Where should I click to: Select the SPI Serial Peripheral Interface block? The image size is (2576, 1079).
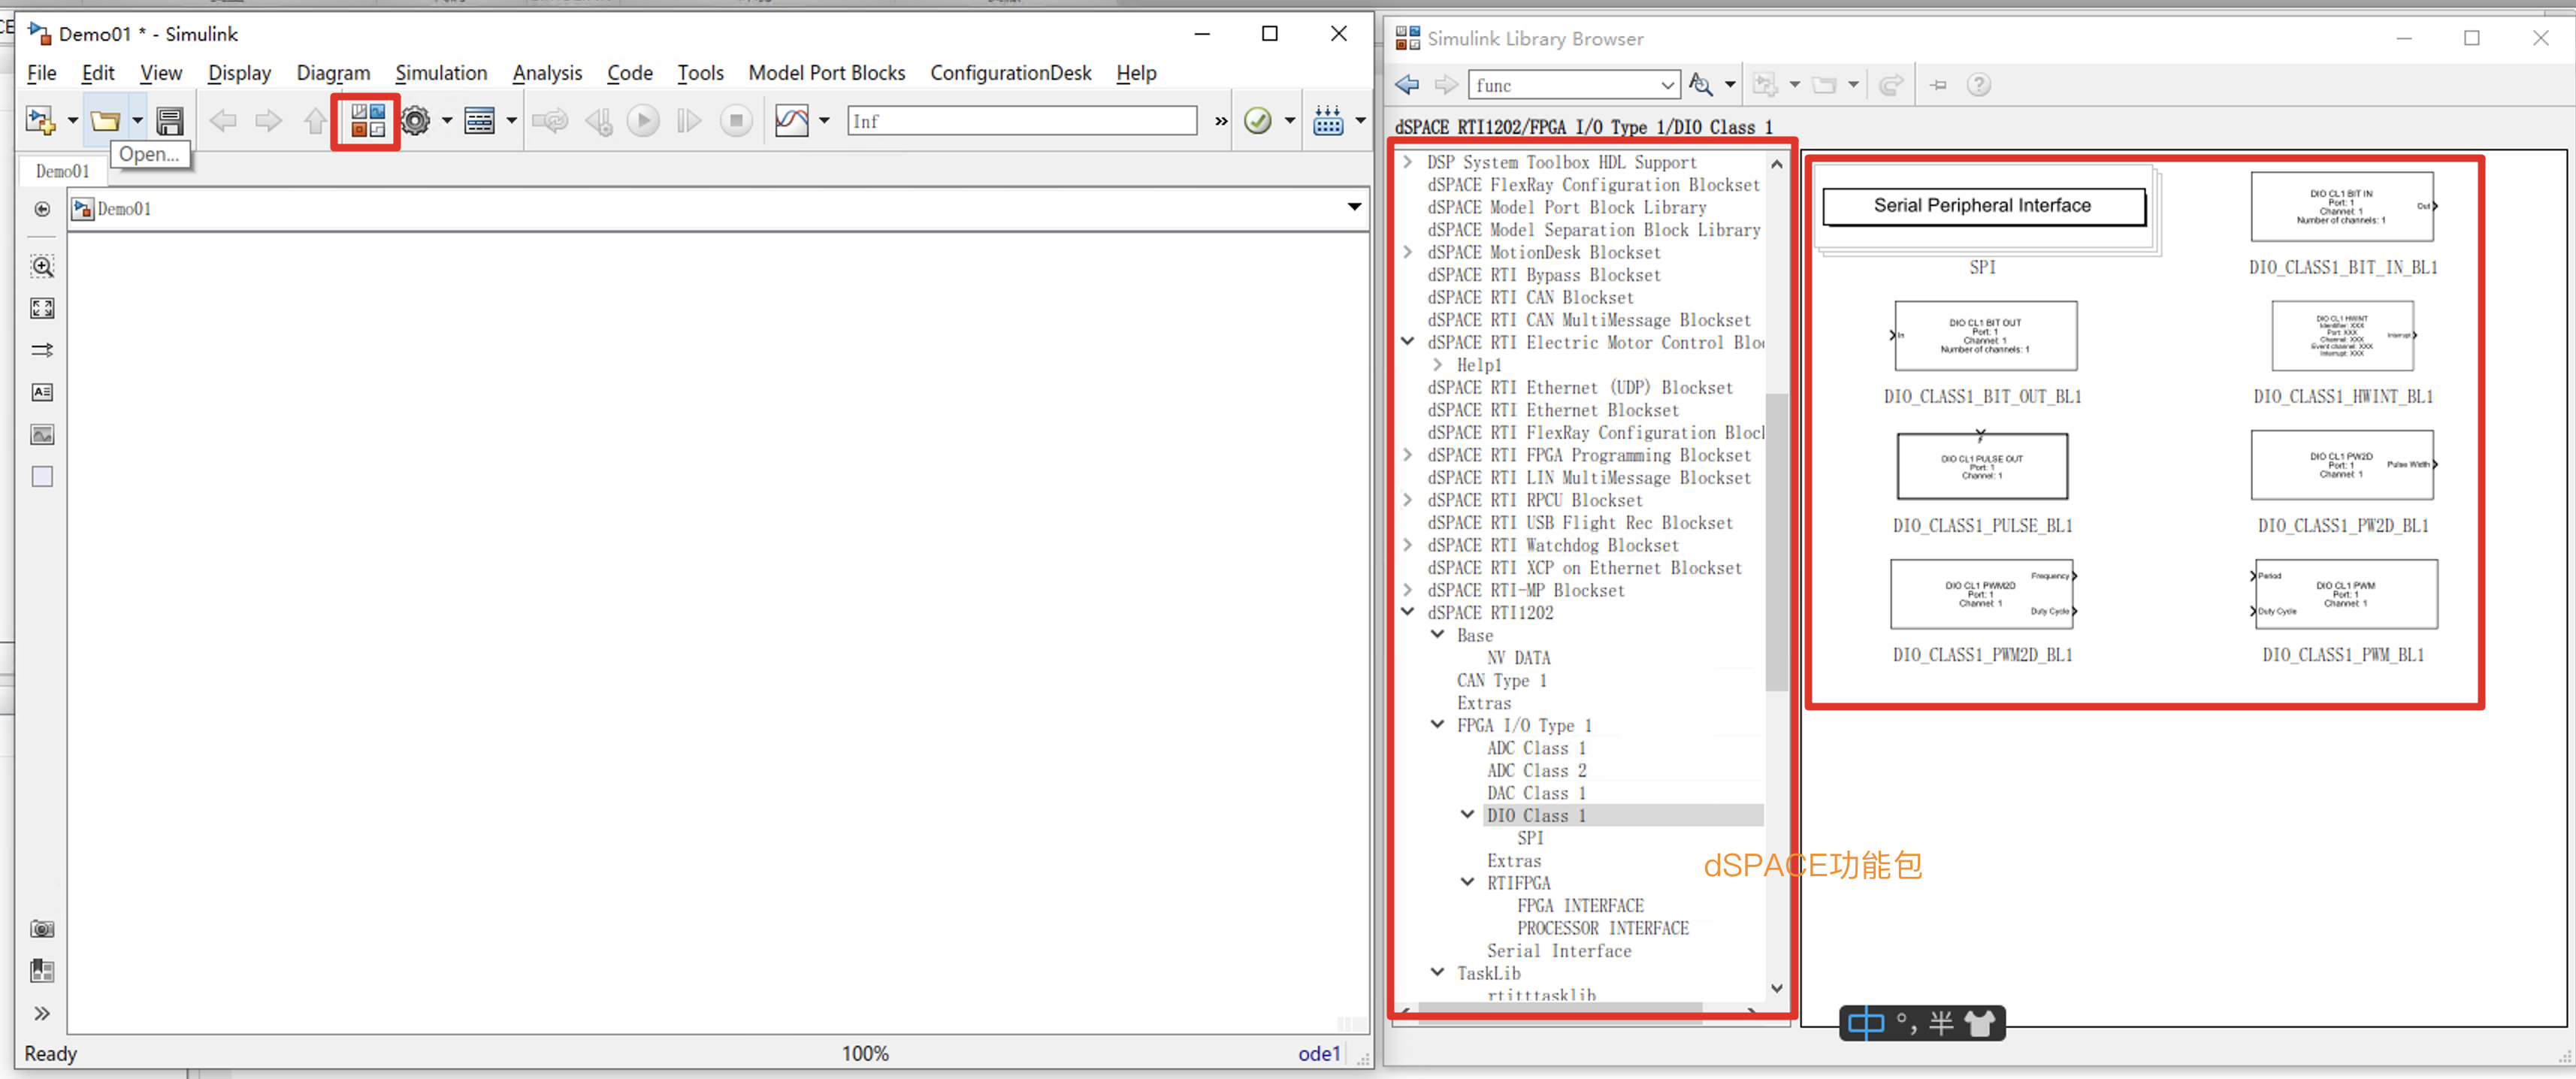click(x=1984, y=206)
